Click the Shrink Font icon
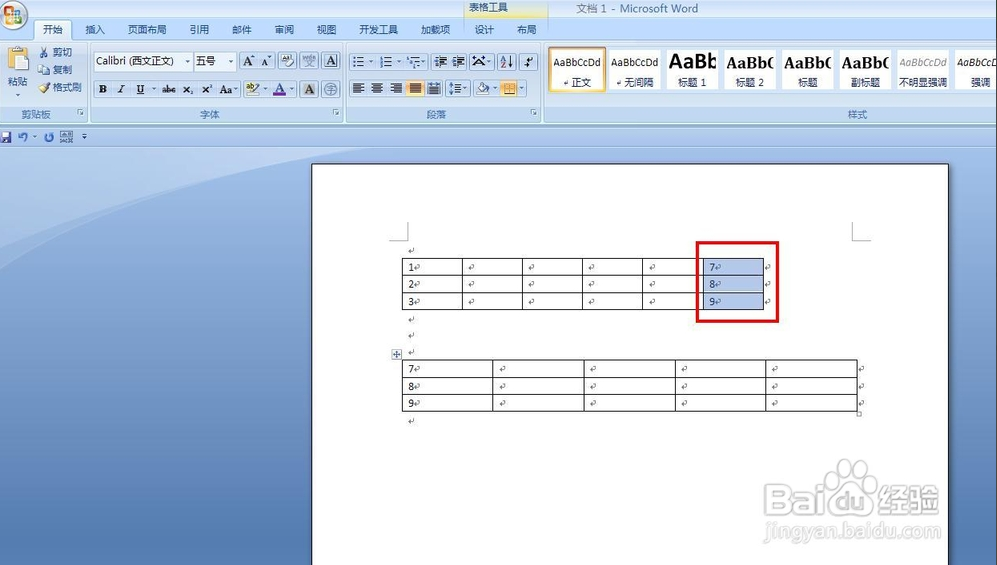Viewport: 997px width, 565px height. click(266, 61)
